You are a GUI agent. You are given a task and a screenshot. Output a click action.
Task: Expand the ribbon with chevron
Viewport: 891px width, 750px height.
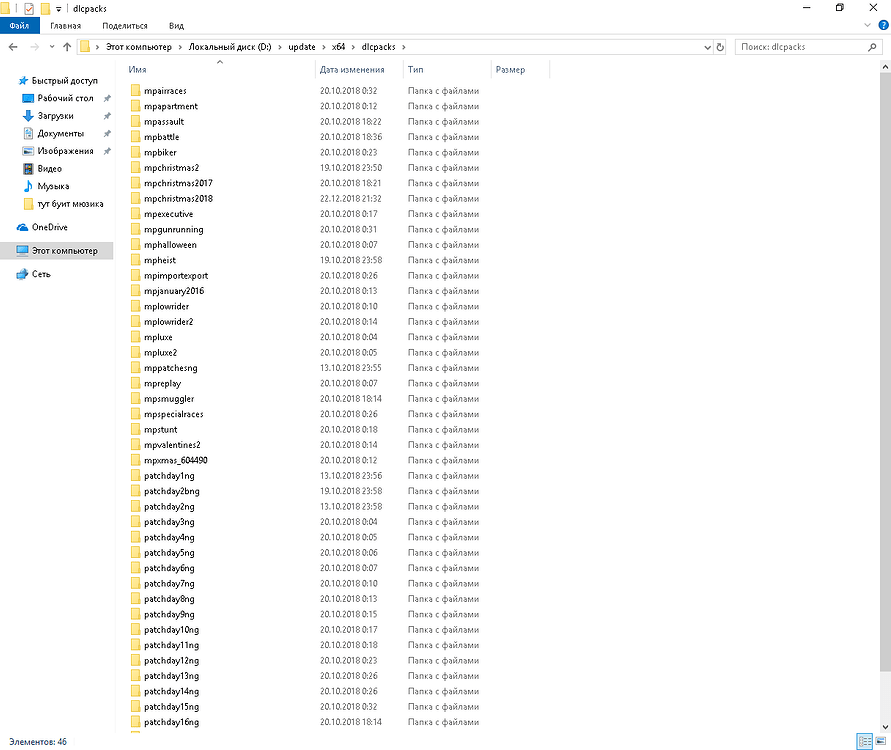point(867,25)
